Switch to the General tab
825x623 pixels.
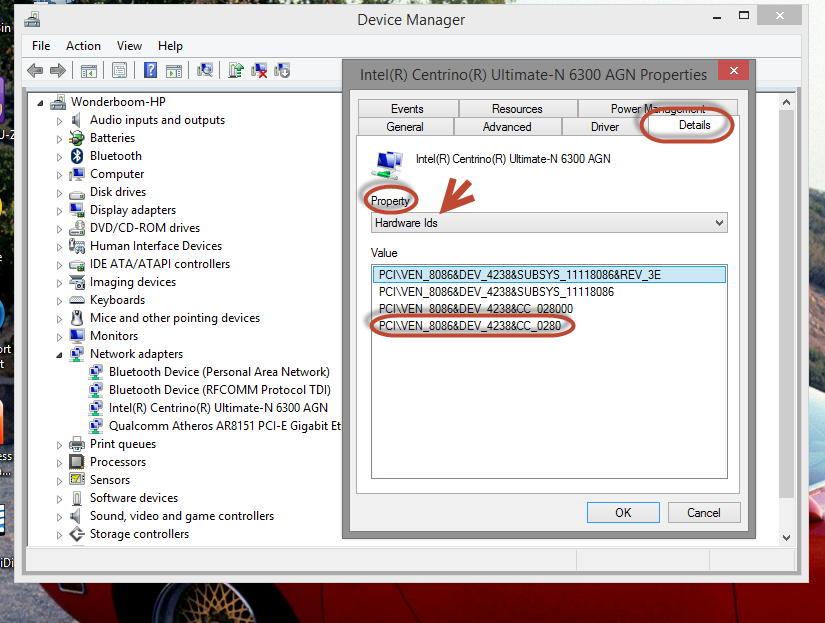click(x=405, y=127)
